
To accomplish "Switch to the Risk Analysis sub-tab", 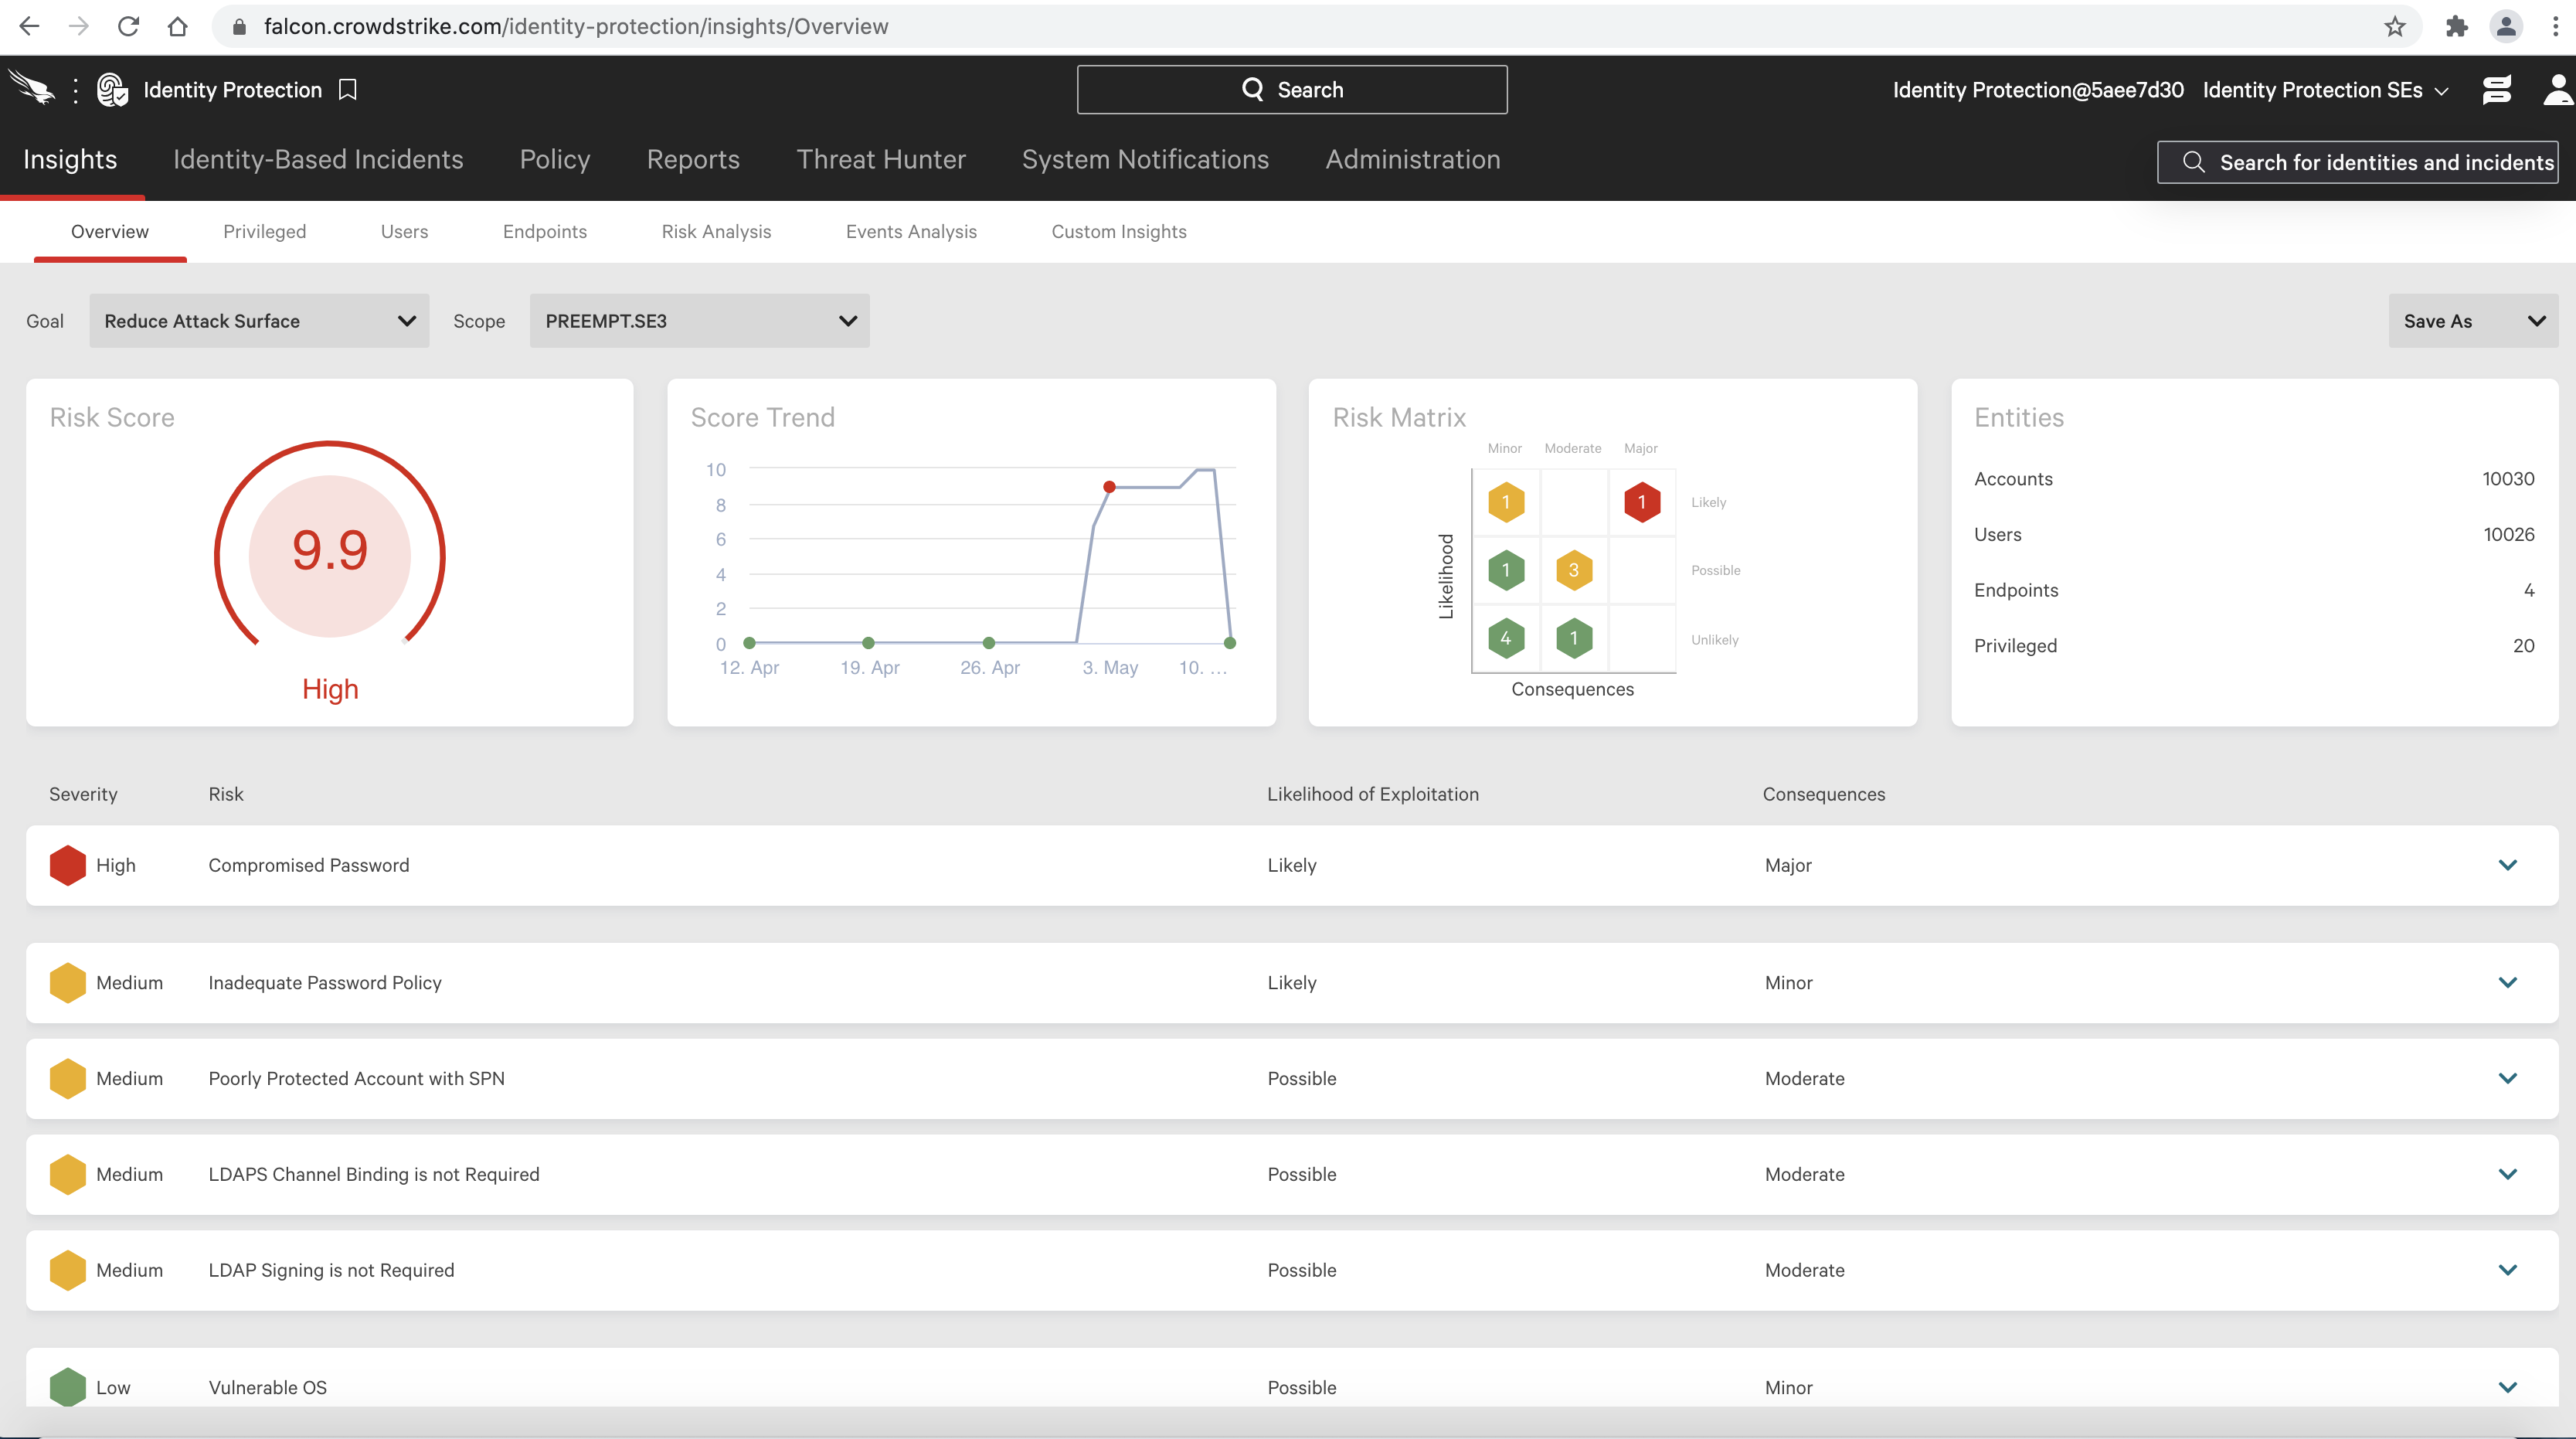I will point(716,231).
